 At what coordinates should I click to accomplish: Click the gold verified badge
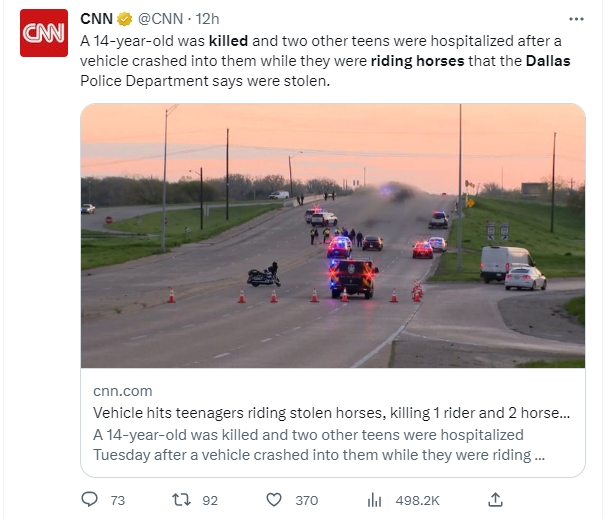coord(123,18)
